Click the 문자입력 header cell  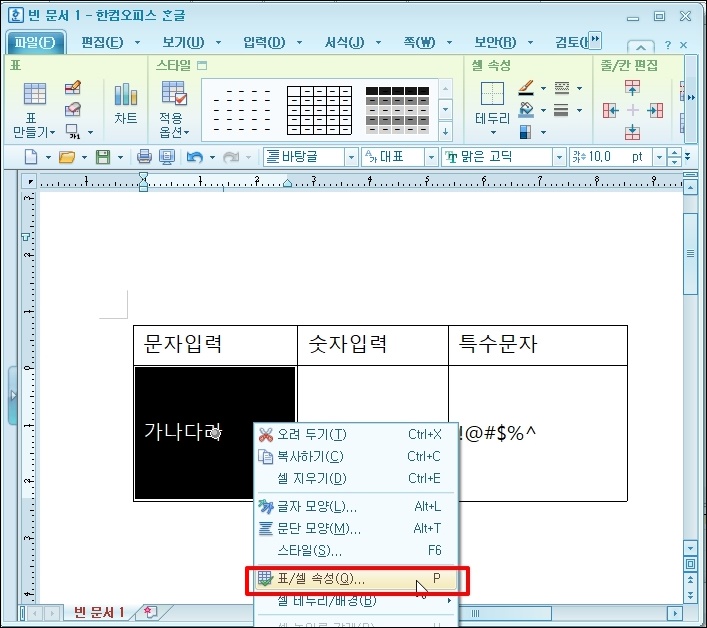click(216, 345)
